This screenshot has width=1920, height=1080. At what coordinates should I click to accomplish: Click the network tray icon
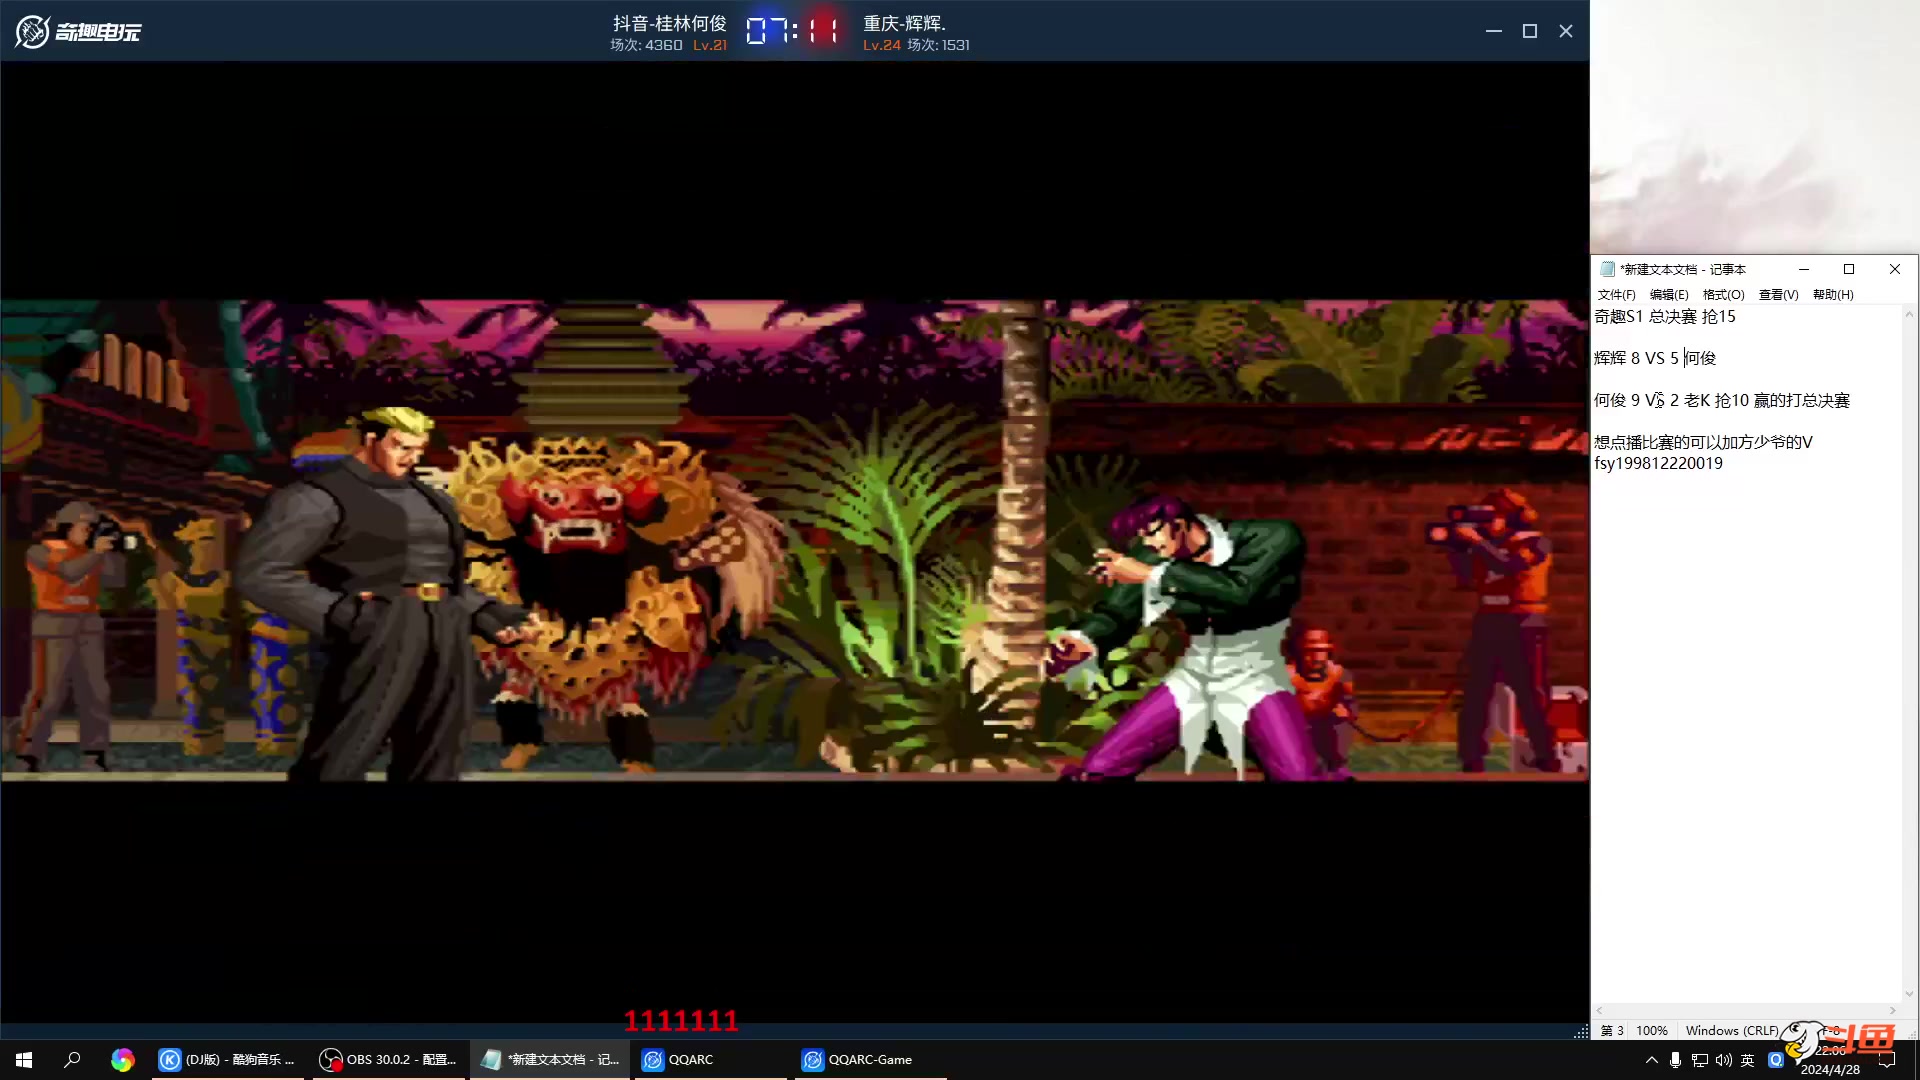tap(1699, 1060)
